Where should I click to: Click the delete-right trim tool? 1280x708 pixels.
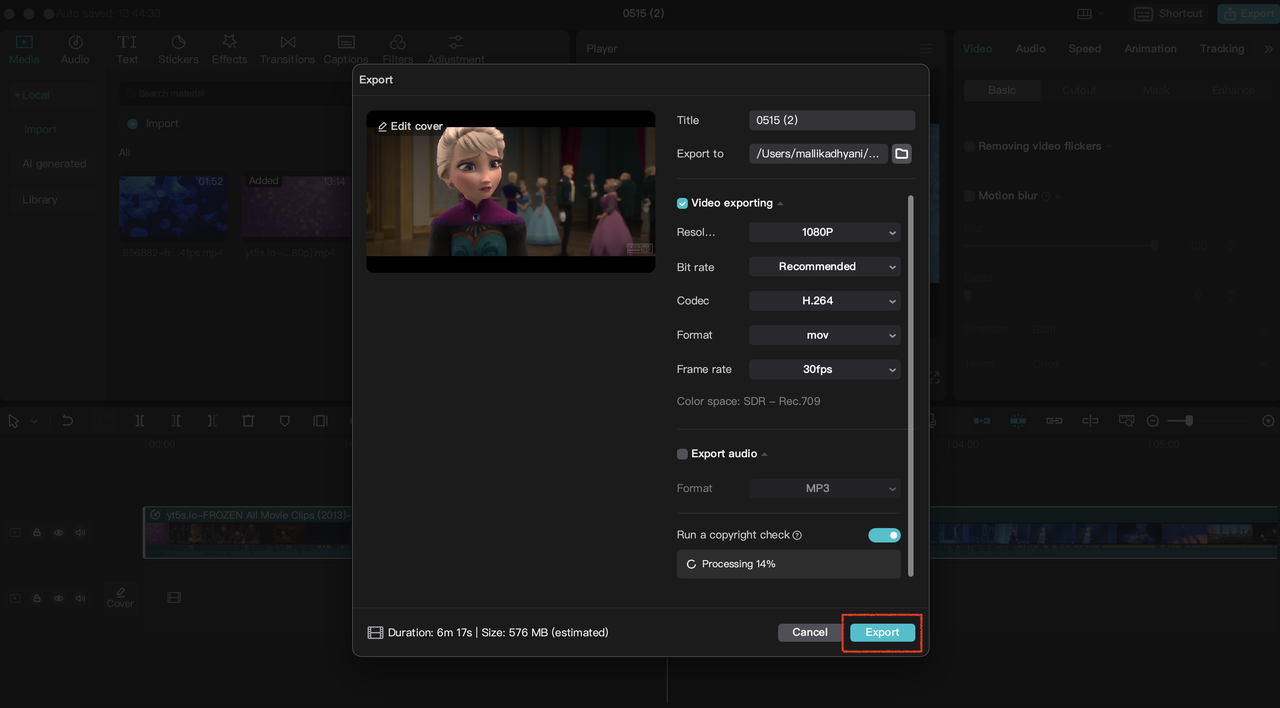[212, 421]
